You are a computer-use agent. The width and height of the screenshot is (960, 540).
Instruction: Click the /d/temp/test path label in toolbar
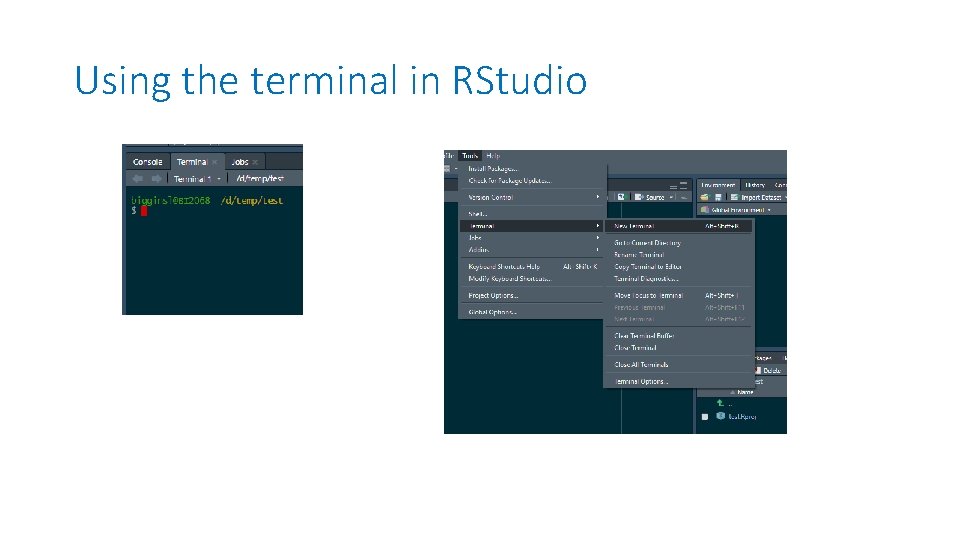[260, 179]
